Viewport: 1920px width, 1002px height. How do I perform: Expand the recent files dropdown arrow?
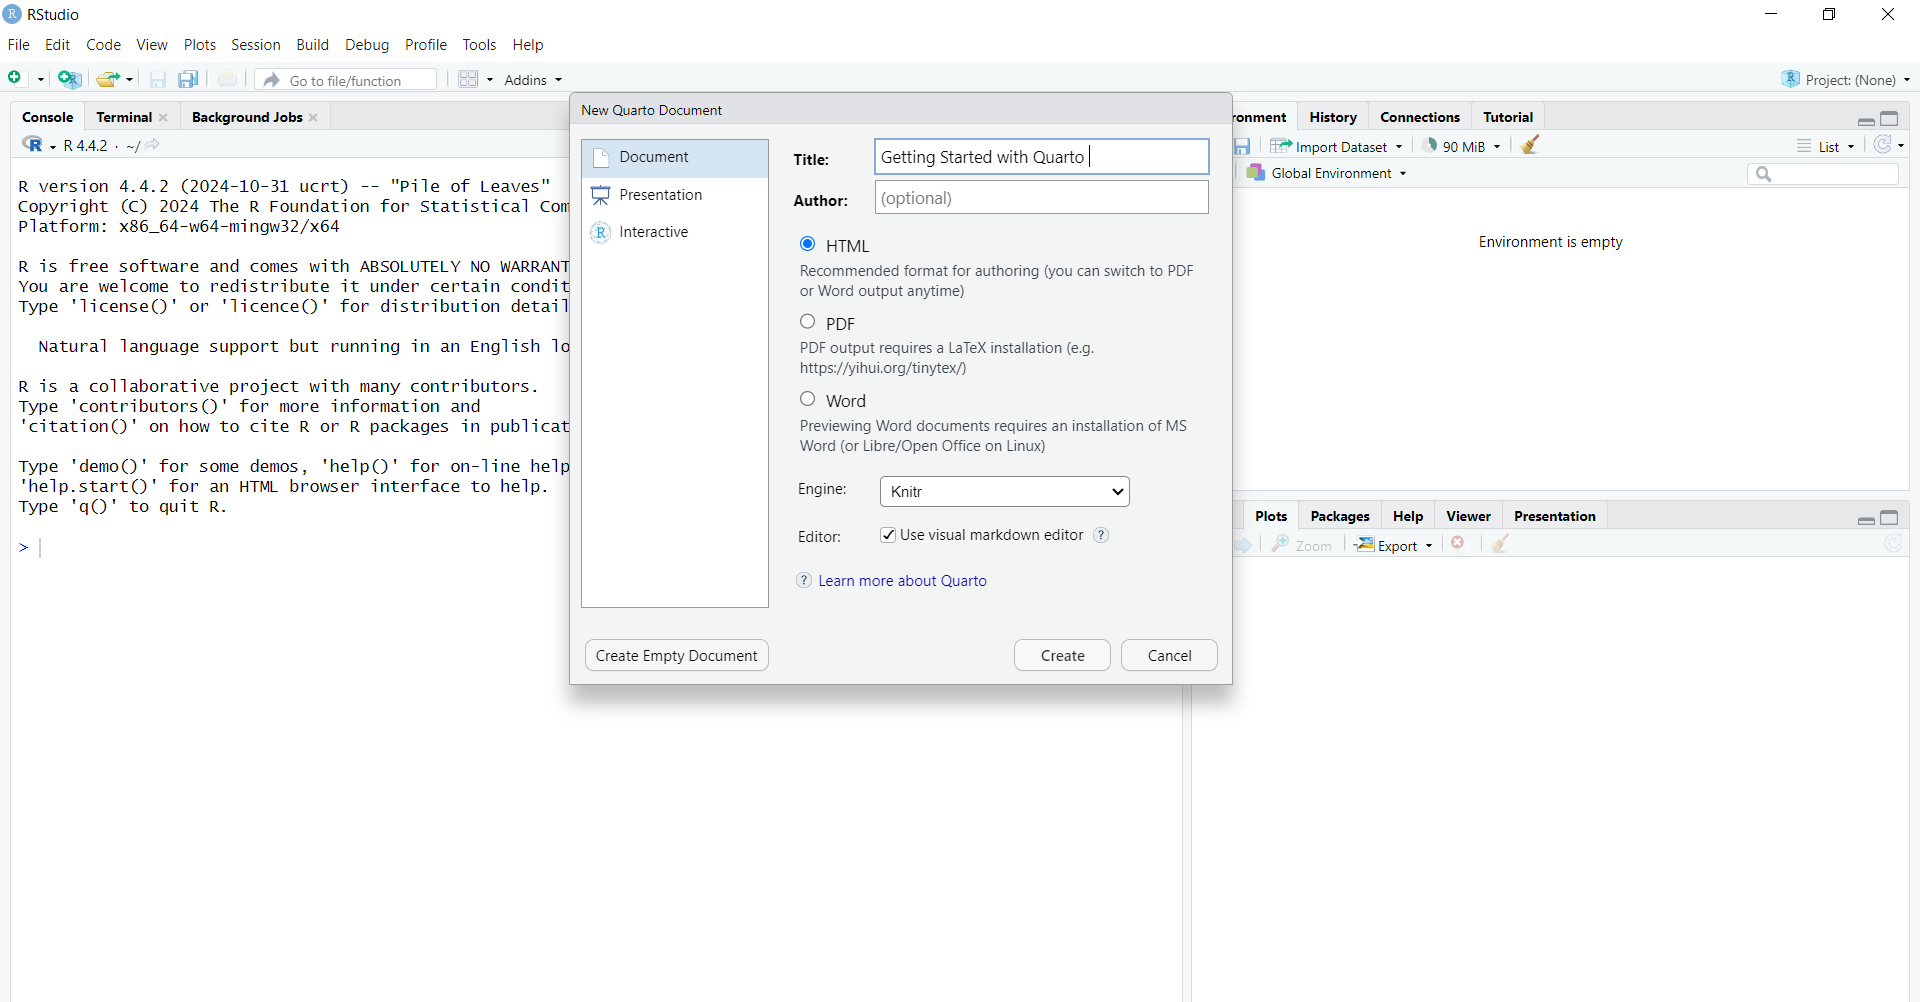coord(130,80)
